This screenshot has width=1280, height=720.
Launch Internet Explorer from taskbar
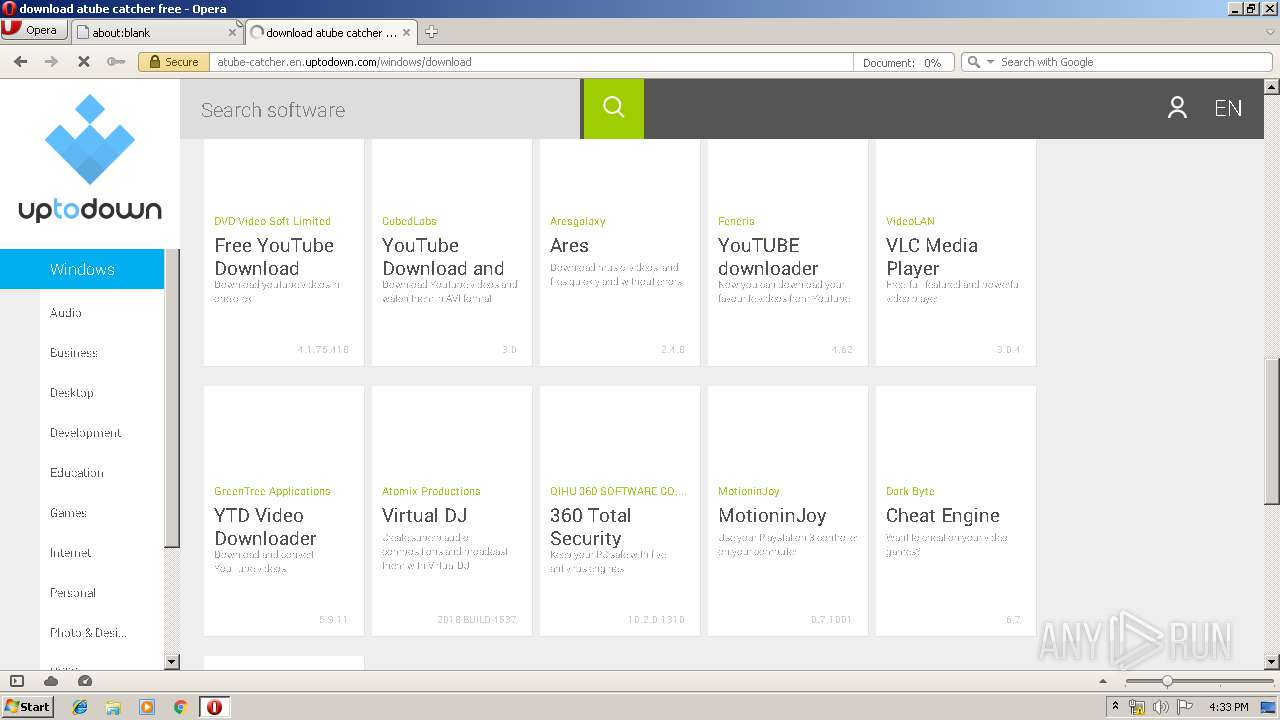(80, 707)
